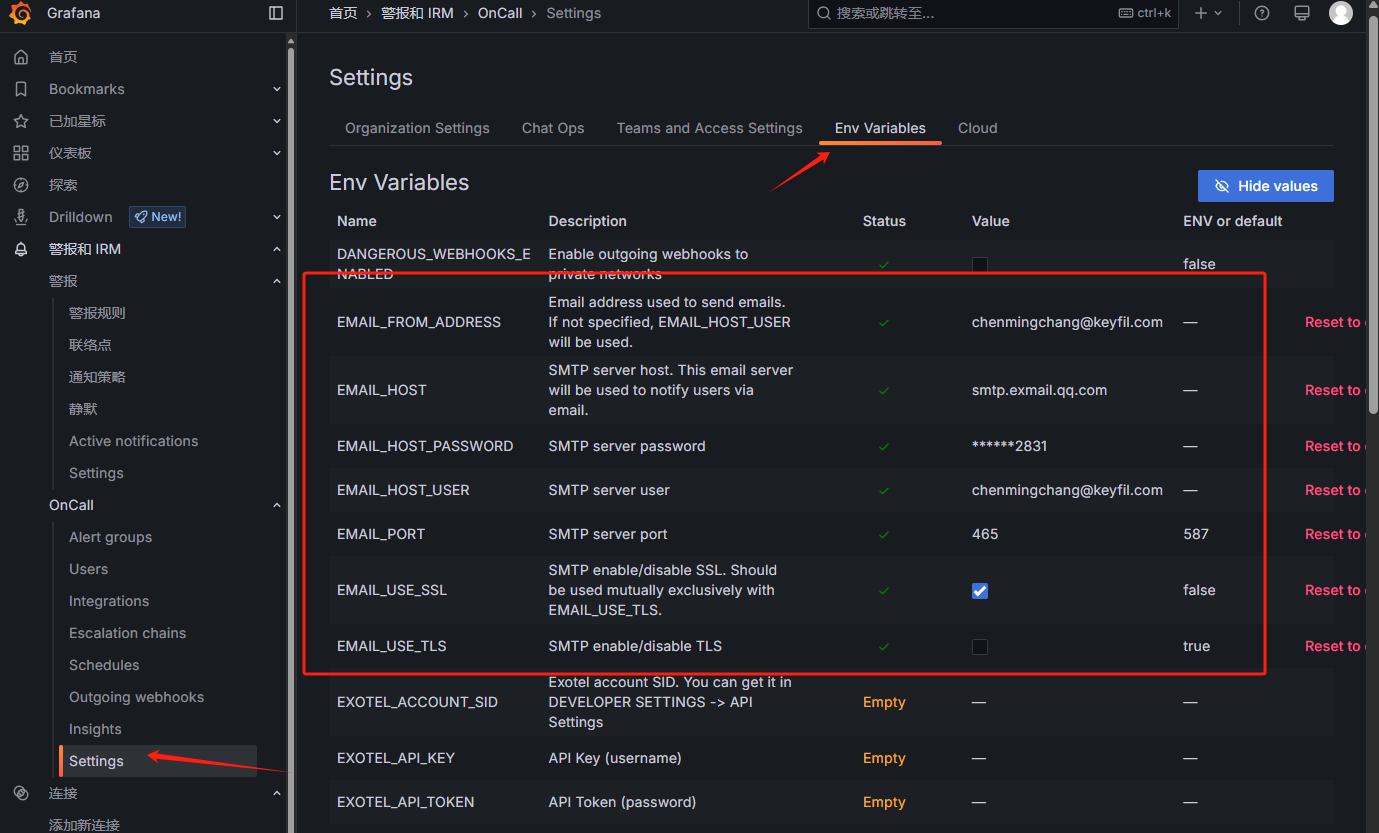Switch to Chat Ops tab
This screenshot has height=833, width=1379.
(553, 128)
